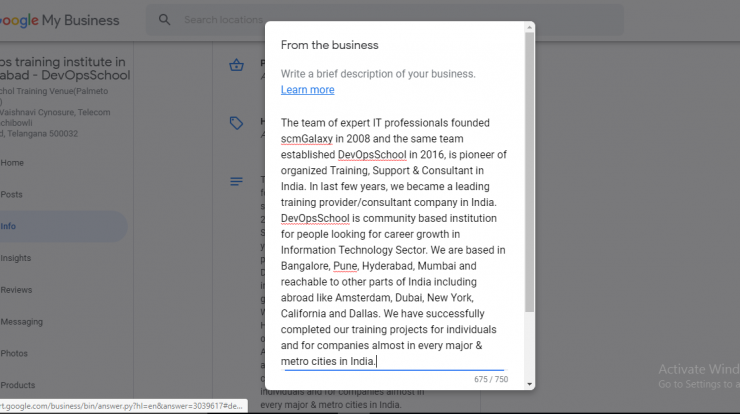This screenshot has width=740, height=414.
Task: Click the dialog scrollbar thumb
Action: [530, 172]
